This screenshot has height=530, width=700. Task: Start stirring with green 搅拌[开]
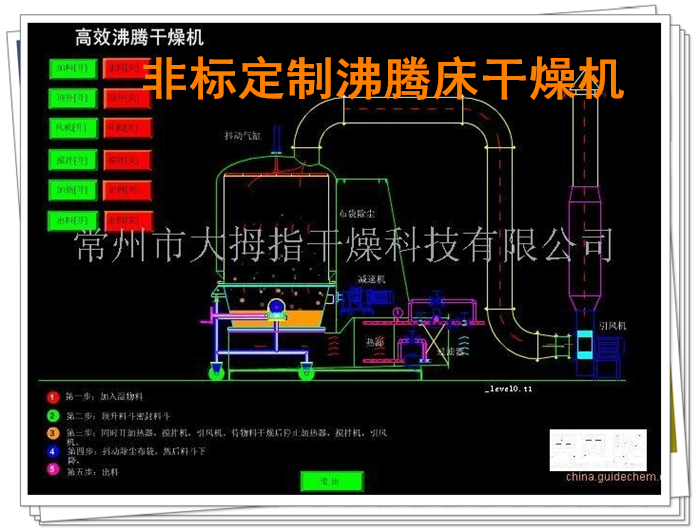point(73,160)
